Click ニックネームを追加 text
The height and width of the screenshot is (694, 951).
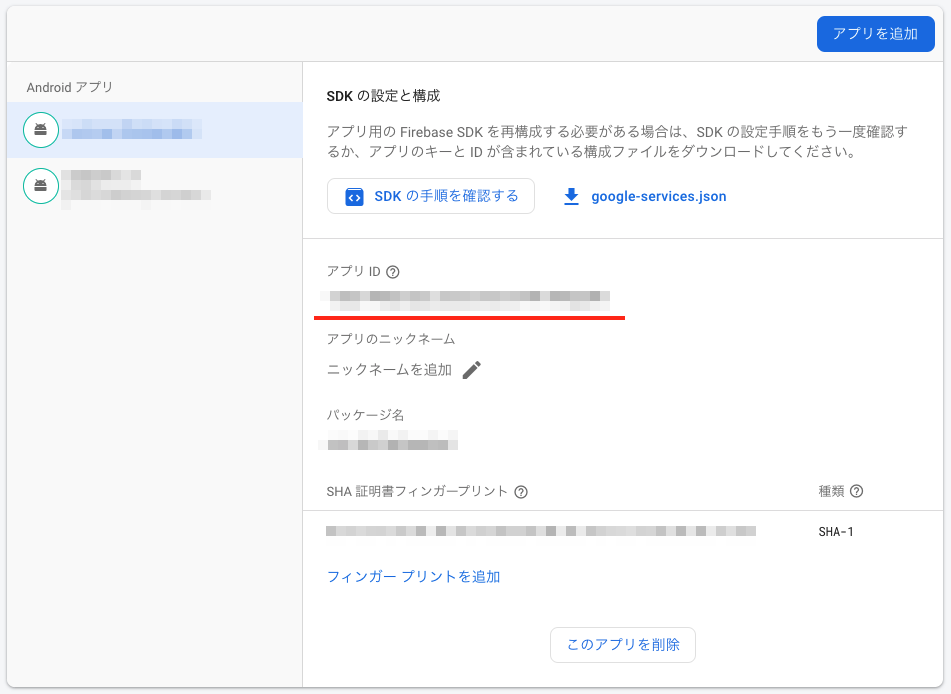[389, 370]
